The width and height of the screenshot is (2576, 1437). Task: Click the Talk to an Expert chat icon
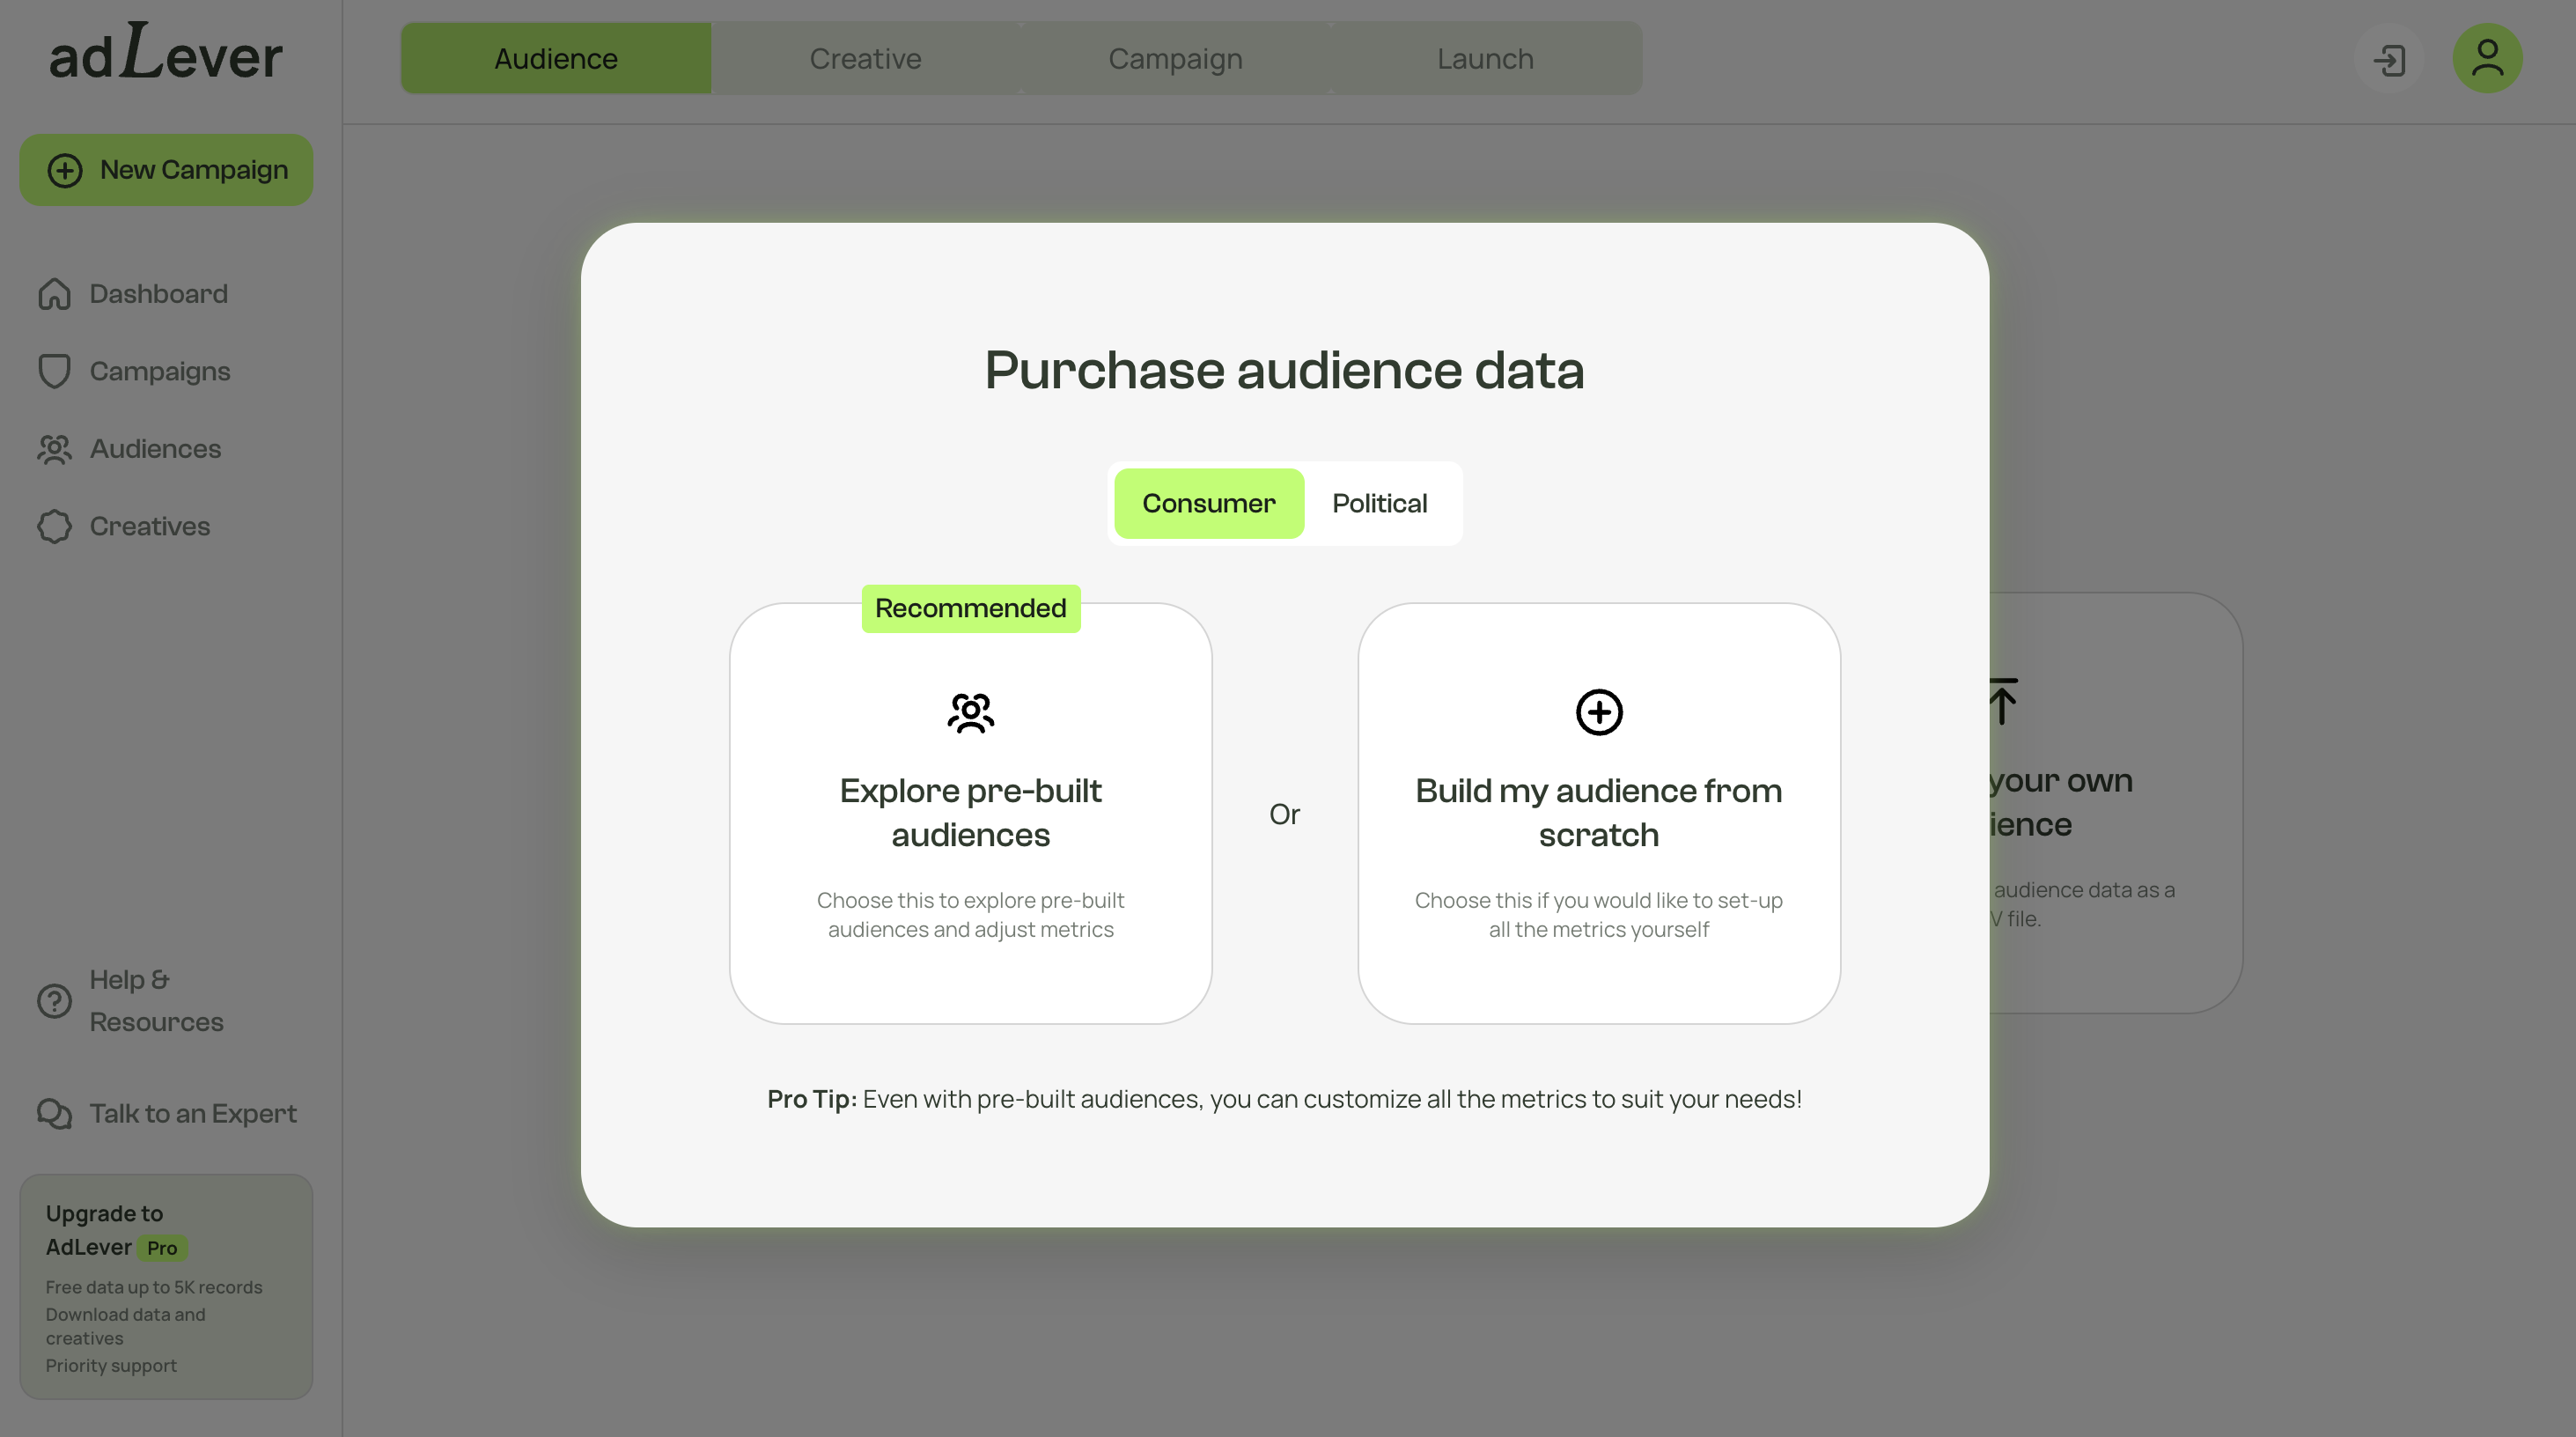click(x=54, y=1113)
